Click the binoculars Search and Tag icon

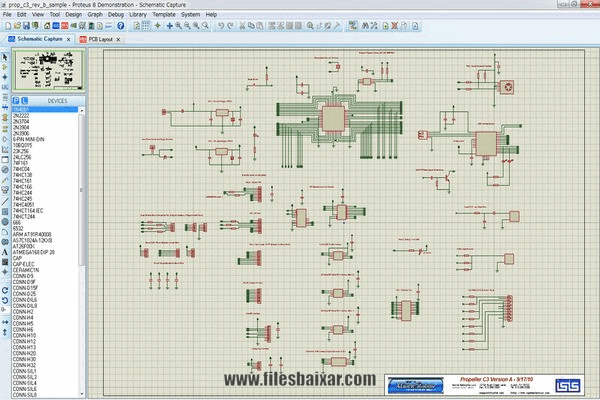click(x=365, y=26)
